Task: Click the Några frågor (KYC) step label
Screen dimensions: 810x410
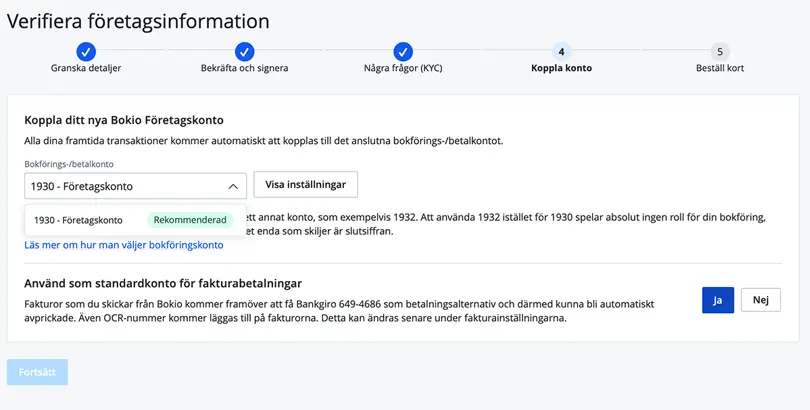Action: 403,69
